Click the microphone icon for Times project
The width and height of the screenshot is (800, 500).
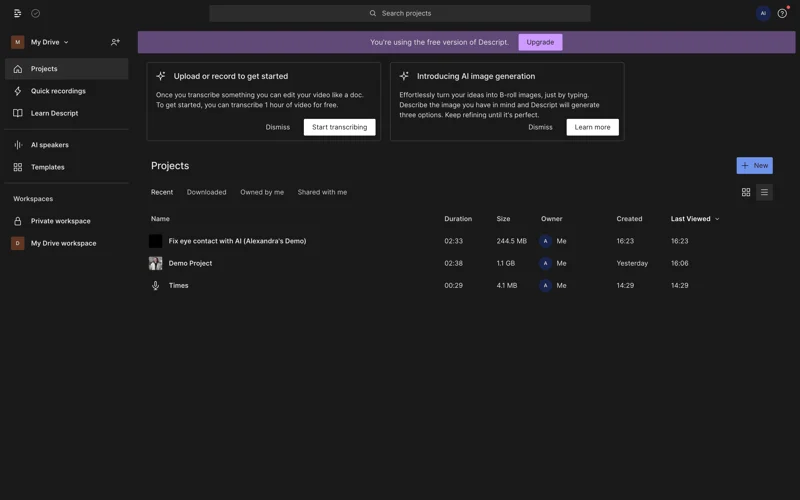pos(156,286)
